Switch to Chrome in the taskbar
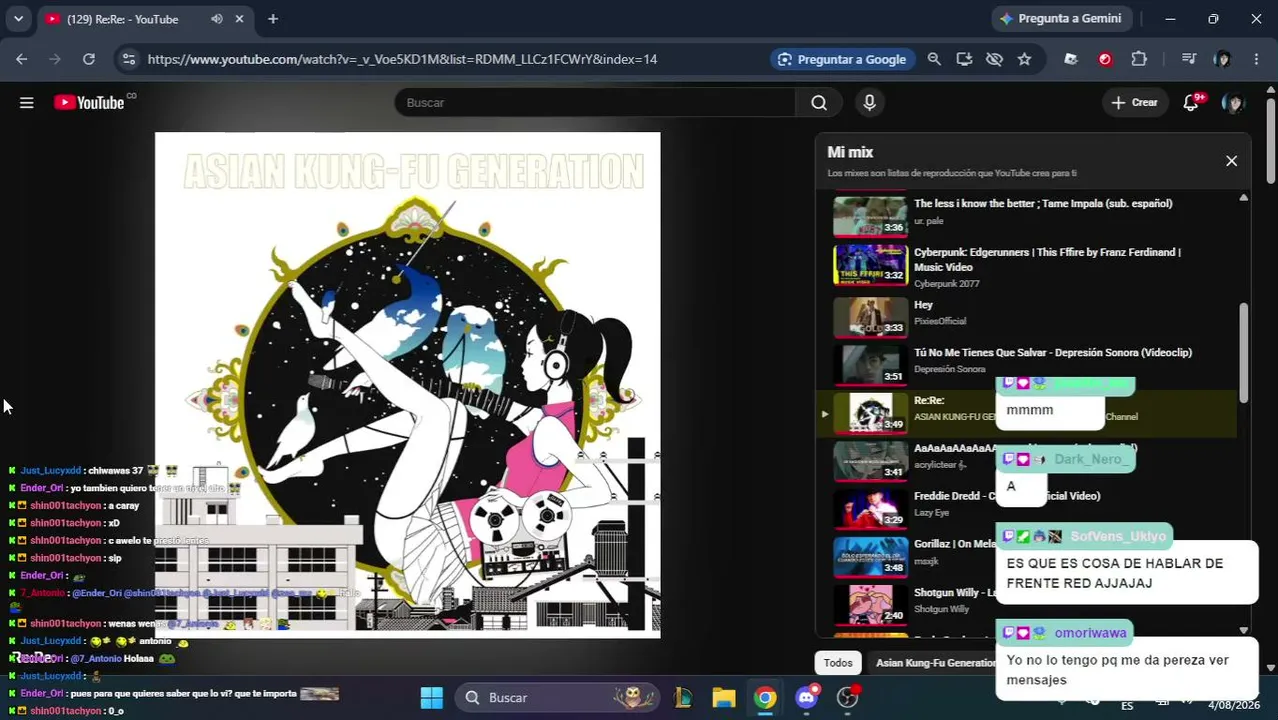Image resolution: width=1278 pixels, height=720 pixels. [x=765, y=697]
